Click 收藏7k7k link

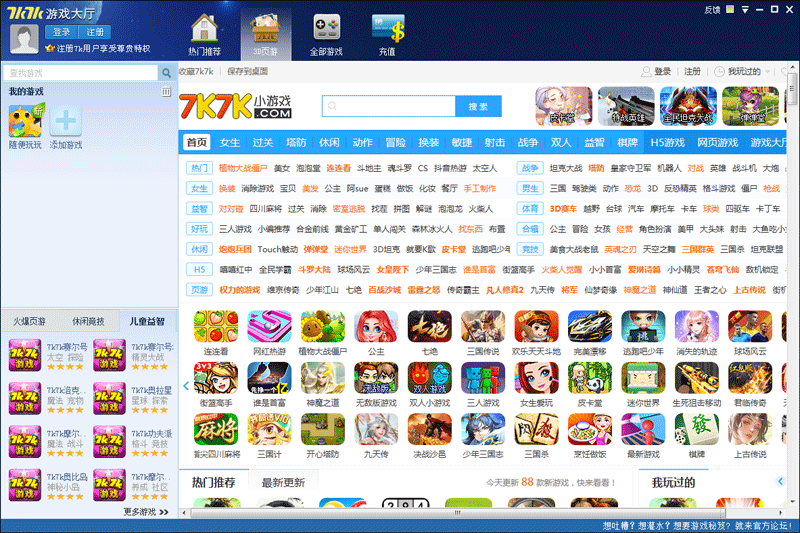(196, 71)
